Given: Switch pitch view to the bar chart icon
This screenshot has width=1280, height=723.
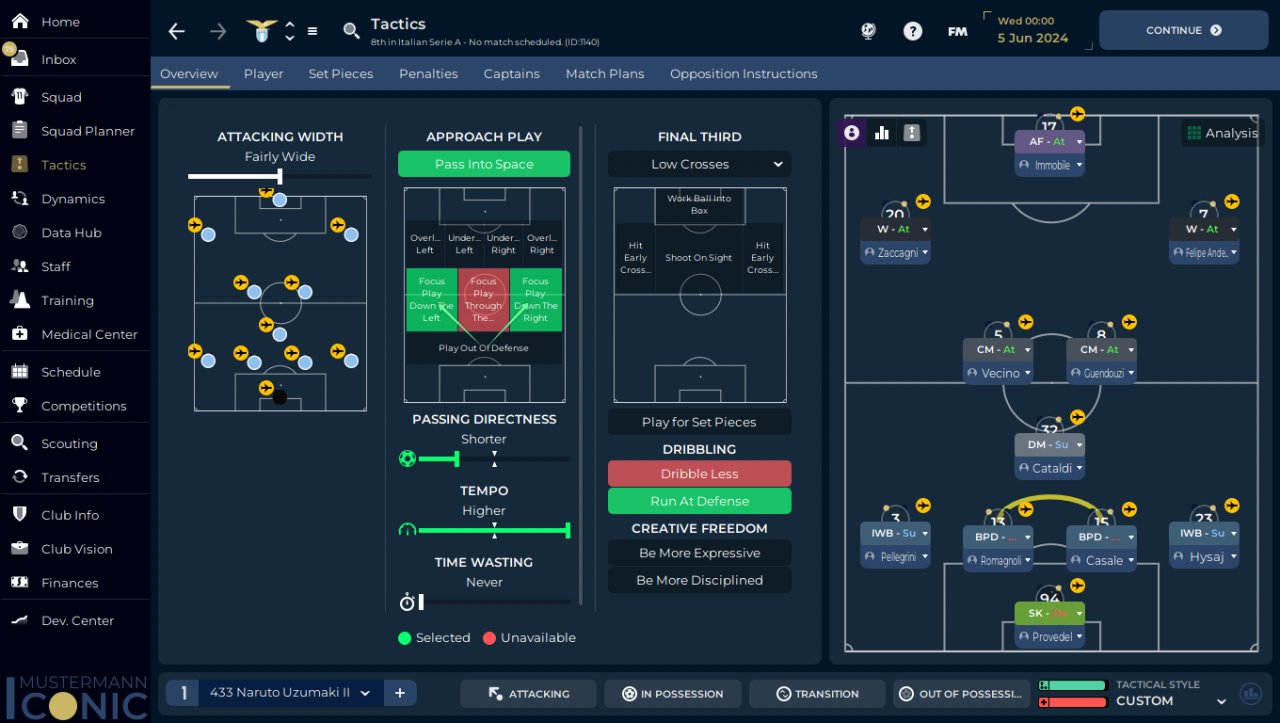Looking at the screenshot, I should [882, 133].
